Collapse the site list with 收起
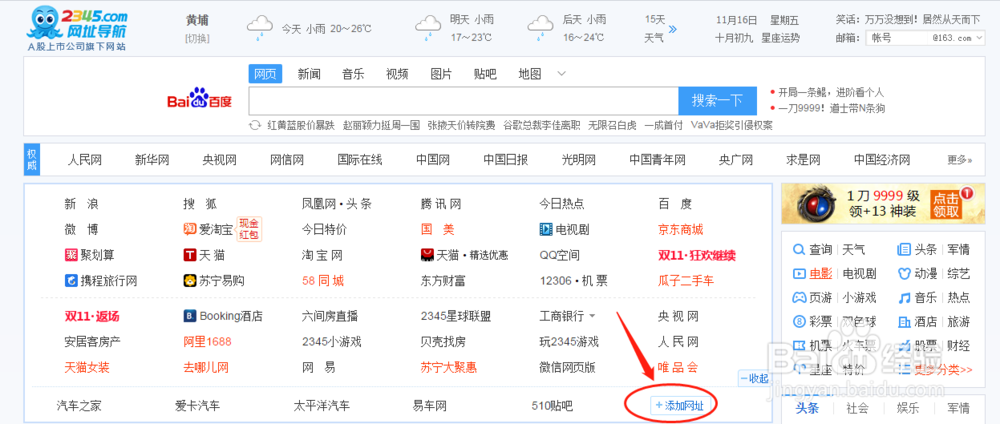Viewport: 1000px width, 424px height. (x=754, y=379)
